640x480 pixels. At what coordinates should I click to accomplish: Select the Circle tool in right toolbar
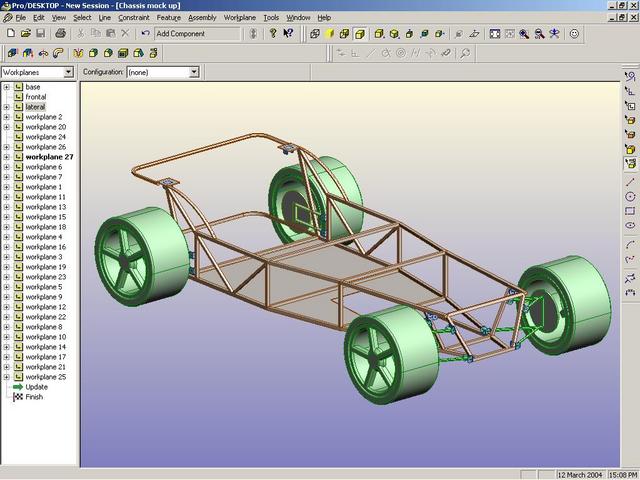click(630, 196)
